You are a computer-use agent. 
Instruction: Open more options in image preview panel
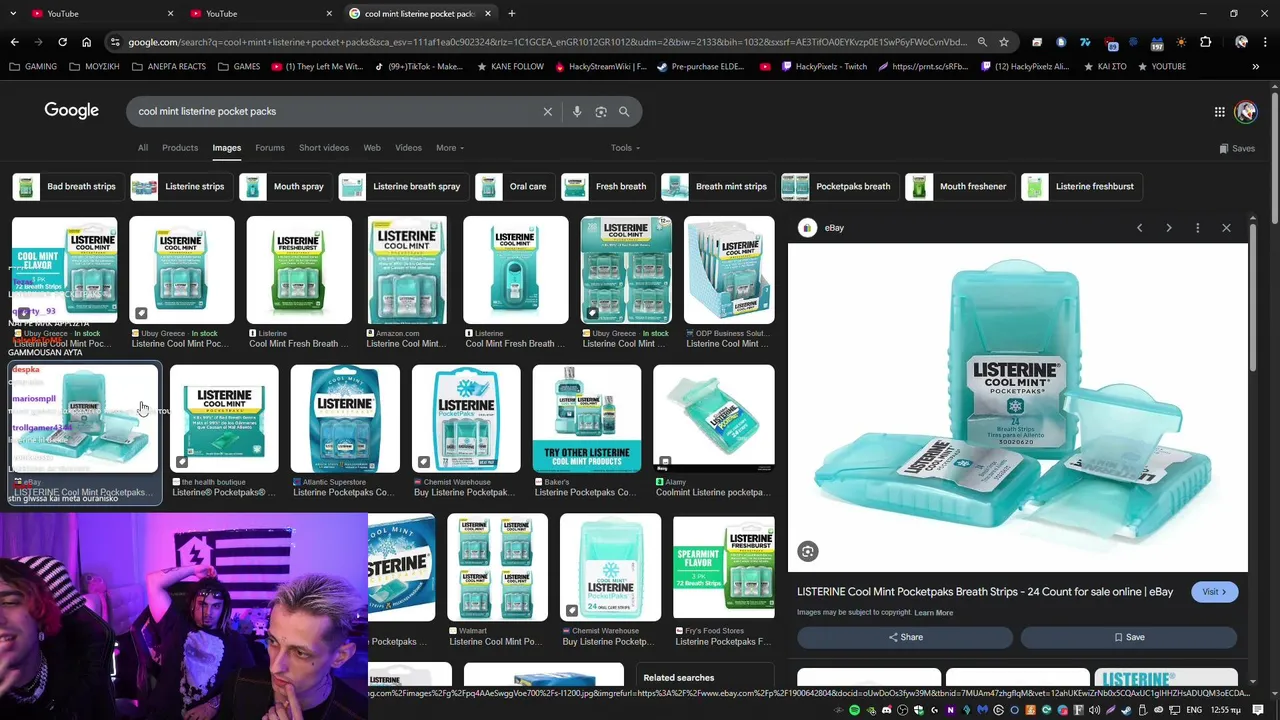coord(1197,228)
